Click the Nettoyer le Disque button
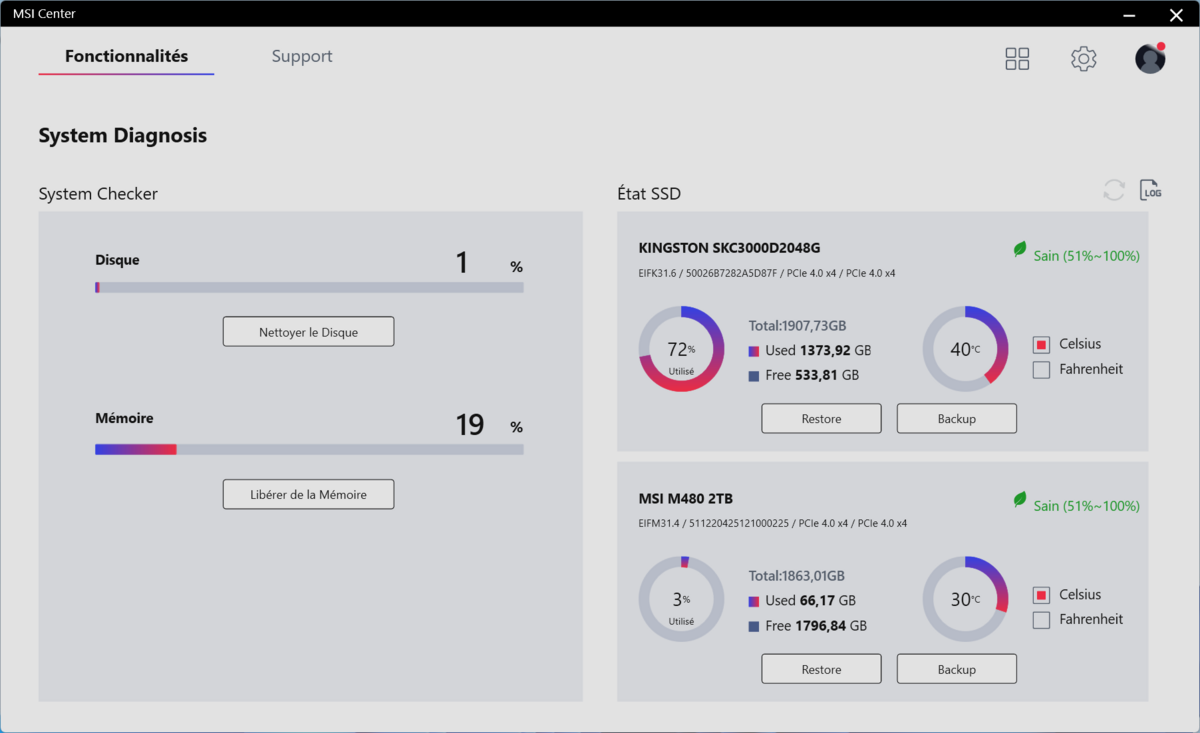The image size is (1200, 733). [308, 332]
